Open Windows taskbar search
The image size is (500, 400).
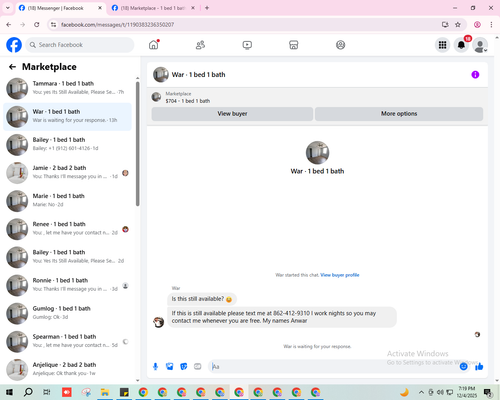pyautogui.click(x=28, y=392)
